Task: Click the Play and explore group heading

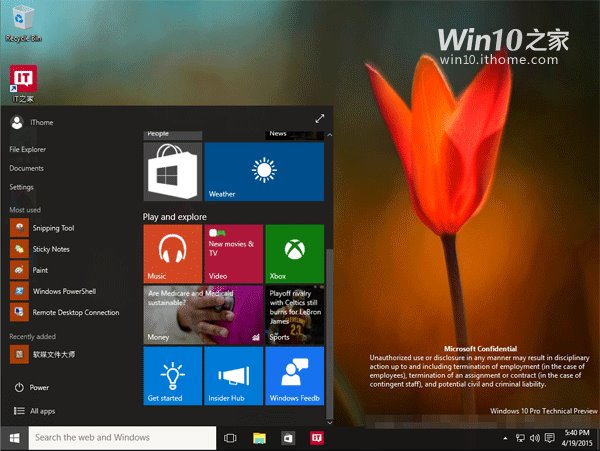Action: tap(174, 217)
